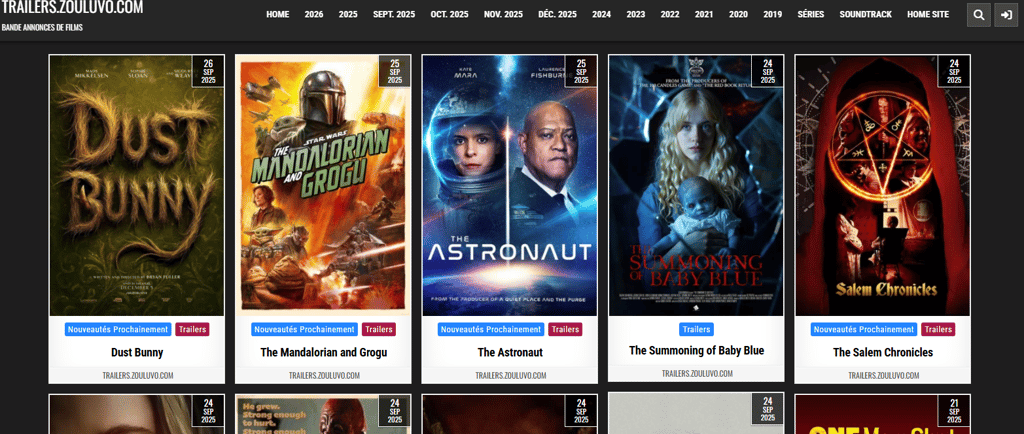The height and width of the screenshot is (434, 1024).
Task: Click TRAILERS.ZOULUVO.COM text under Salem Chronicles
Action: (x=883, y=375)
